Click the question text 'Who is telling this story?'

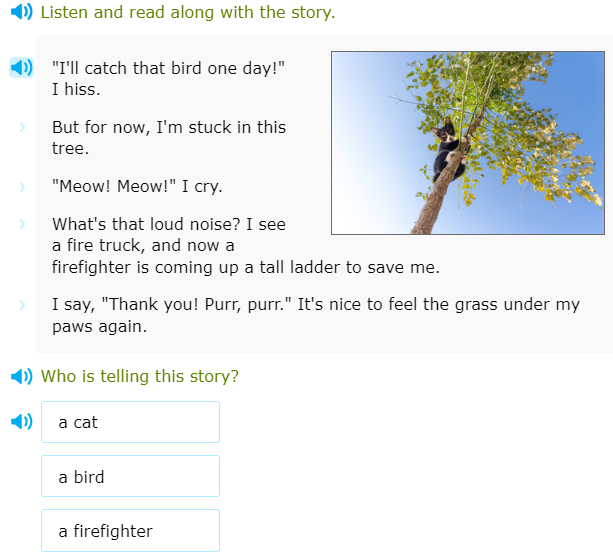pyautogui.click(x=140, y=377)
